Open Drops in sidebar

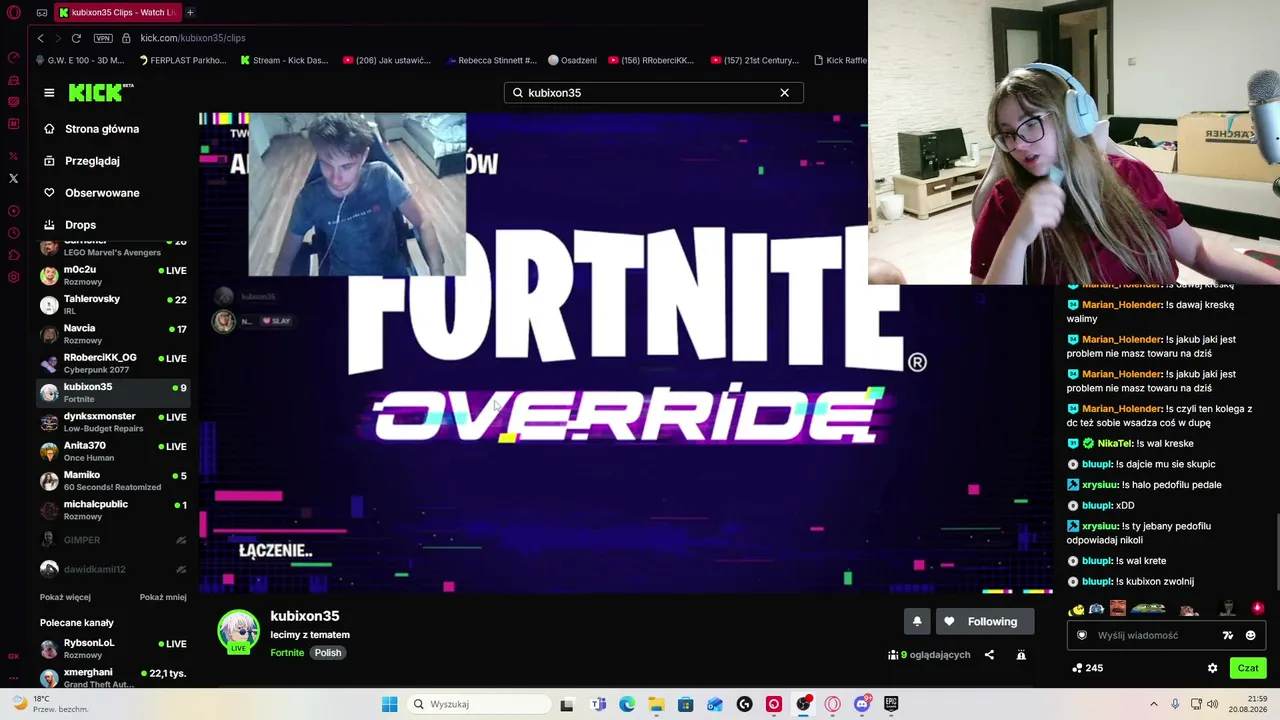(80, 225)
